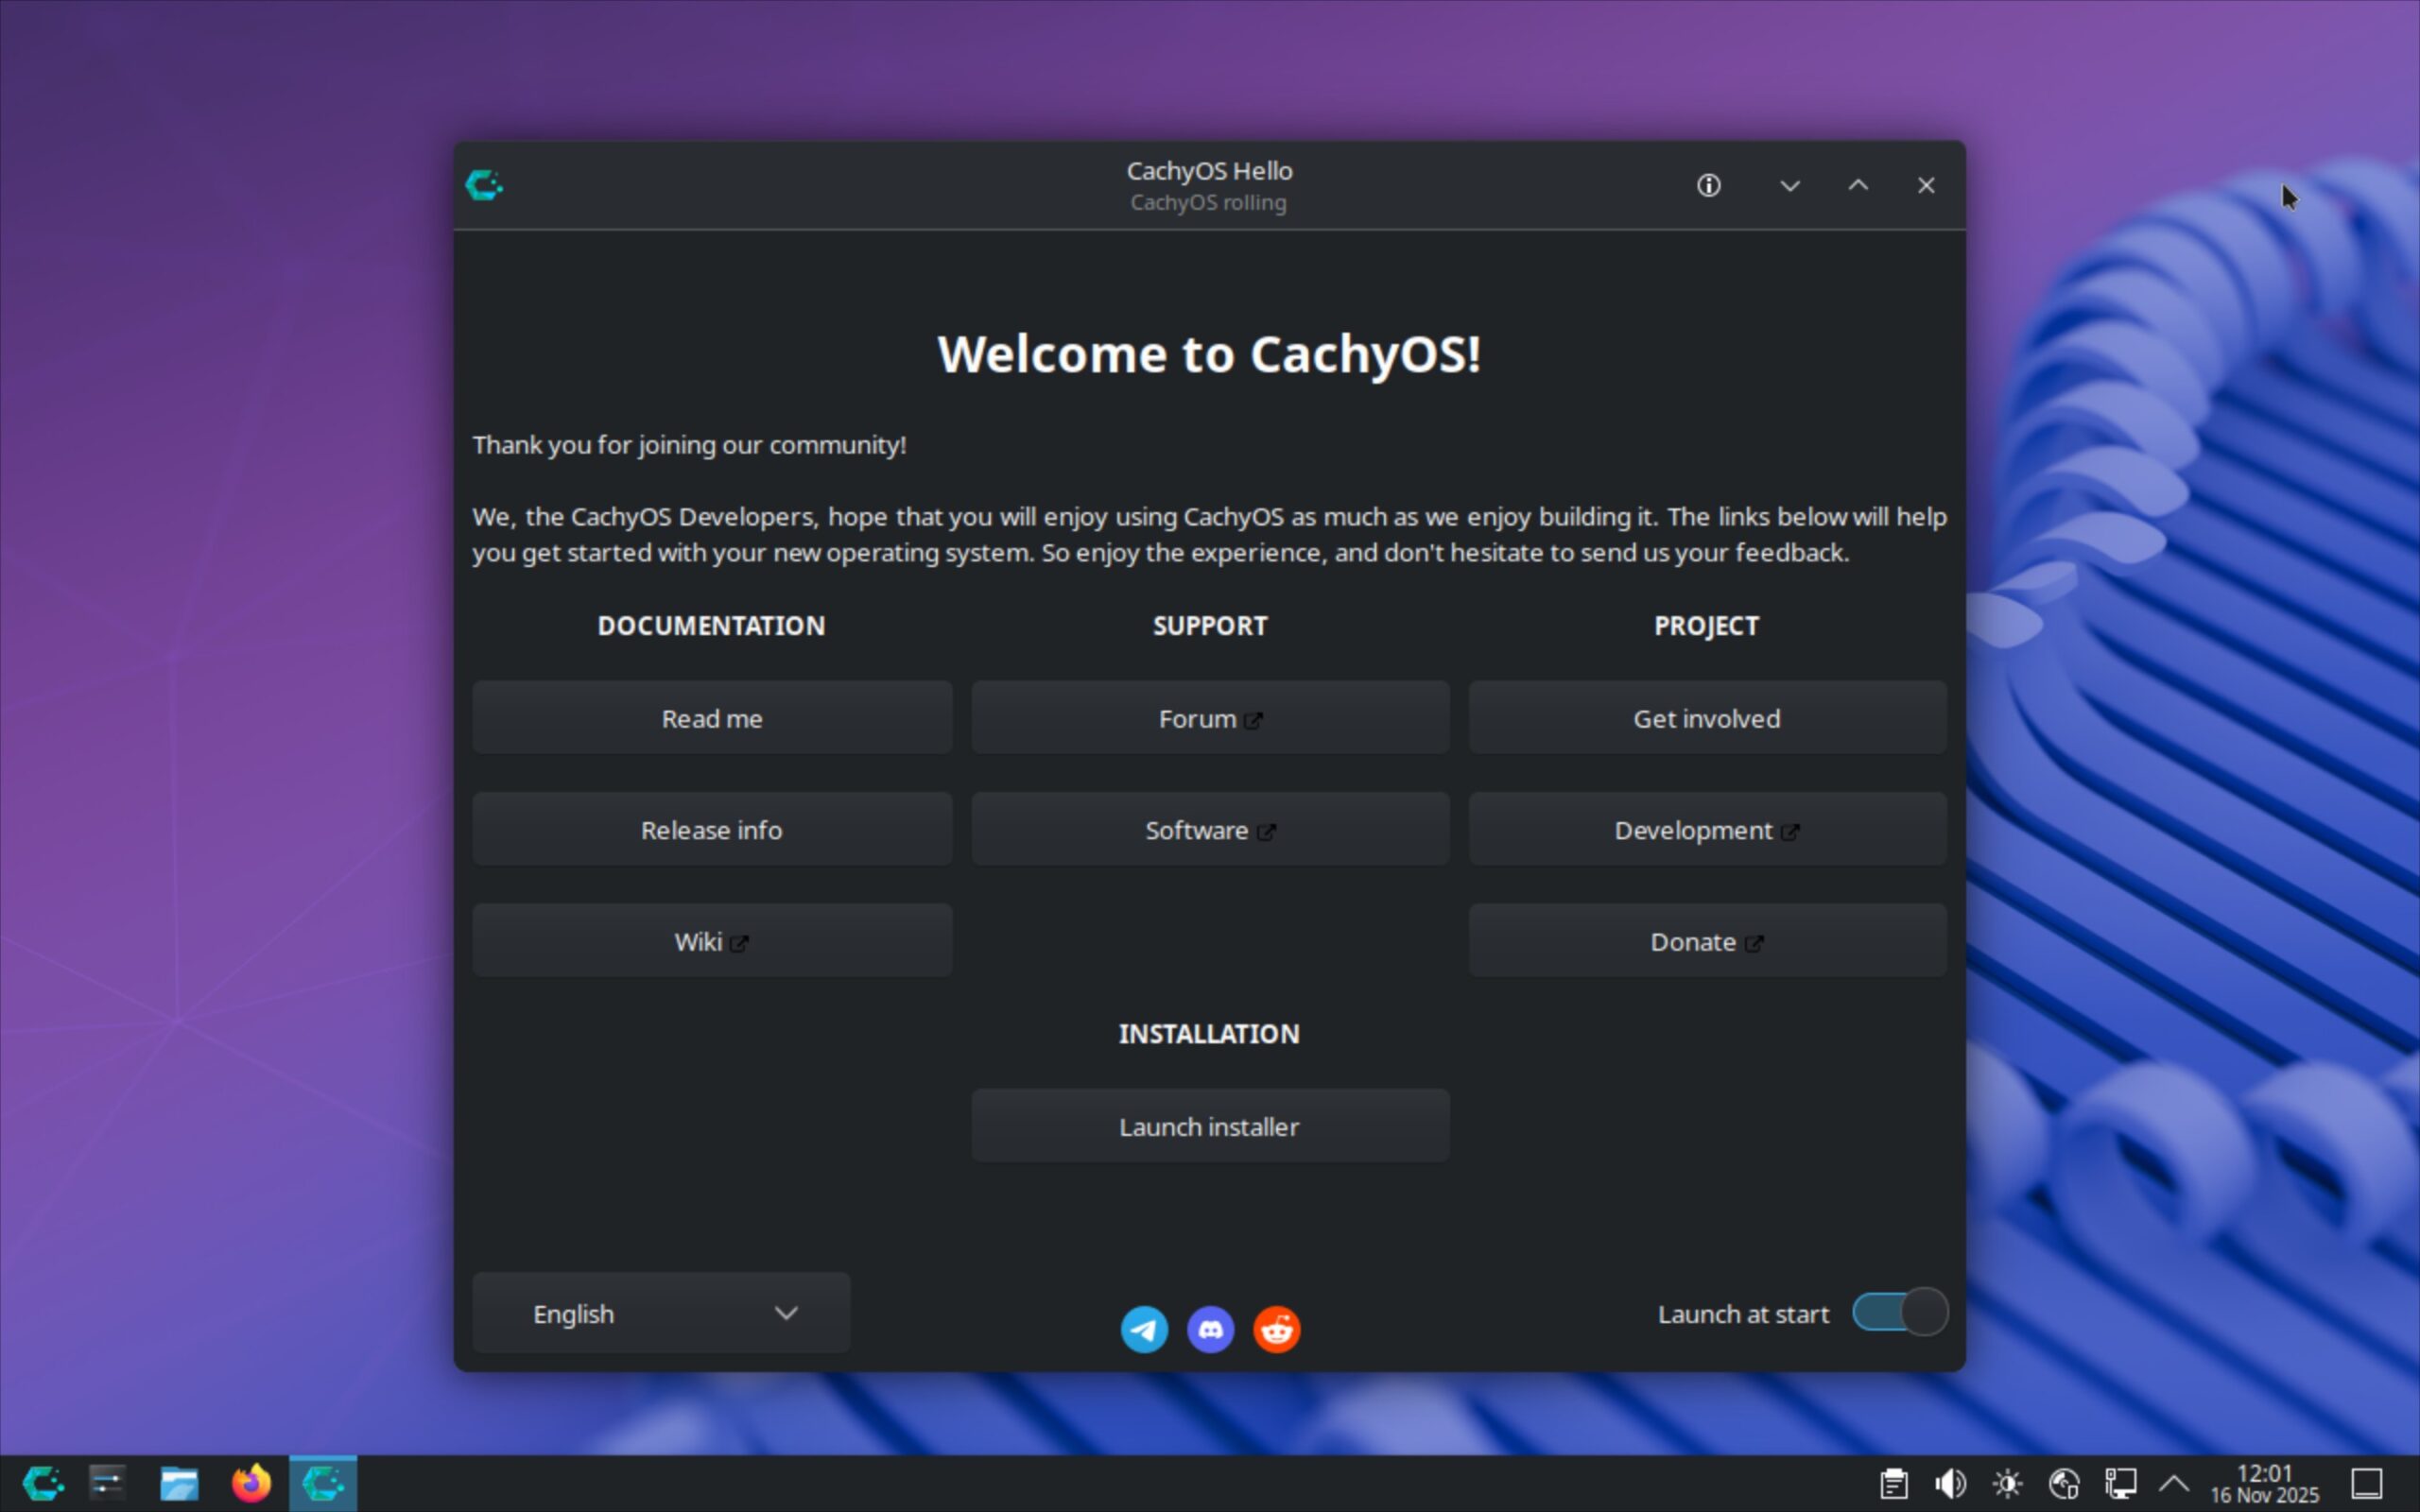Expand hidden system tray icons arrow
Screen dimensions: 2420x1512
click(x=2174, y=1482)
